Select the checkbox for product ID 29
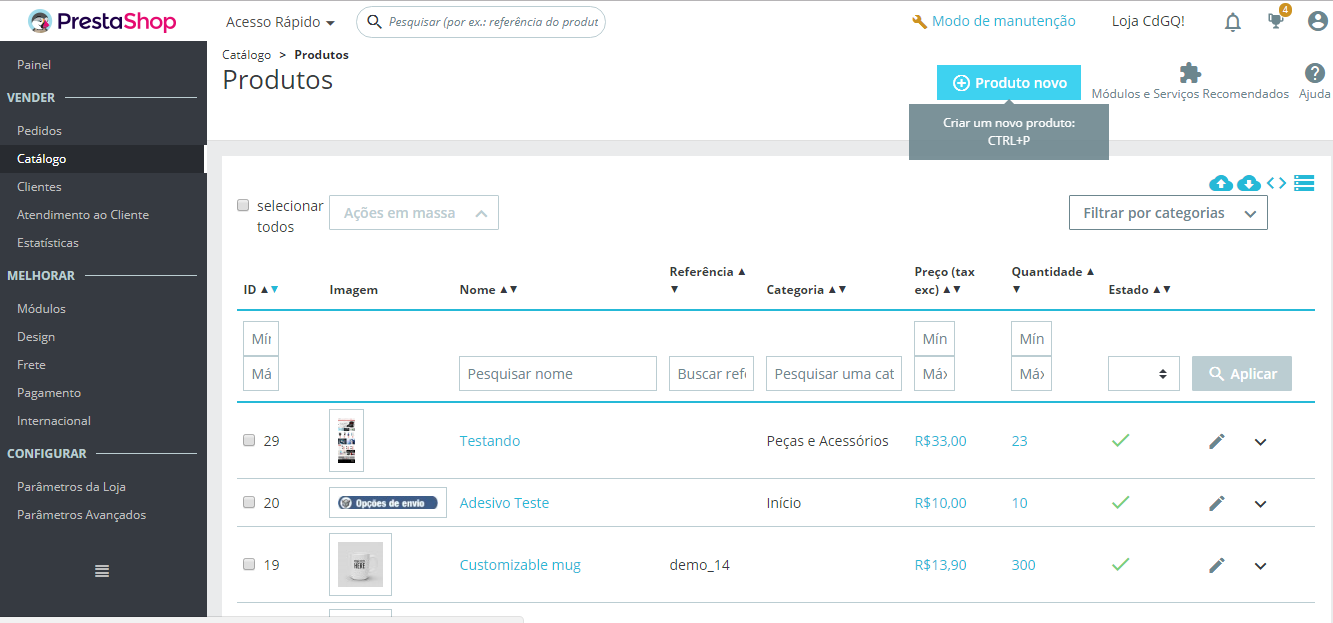The height and width of the screenshot is (623, 1333). click(x=249, y=440)
